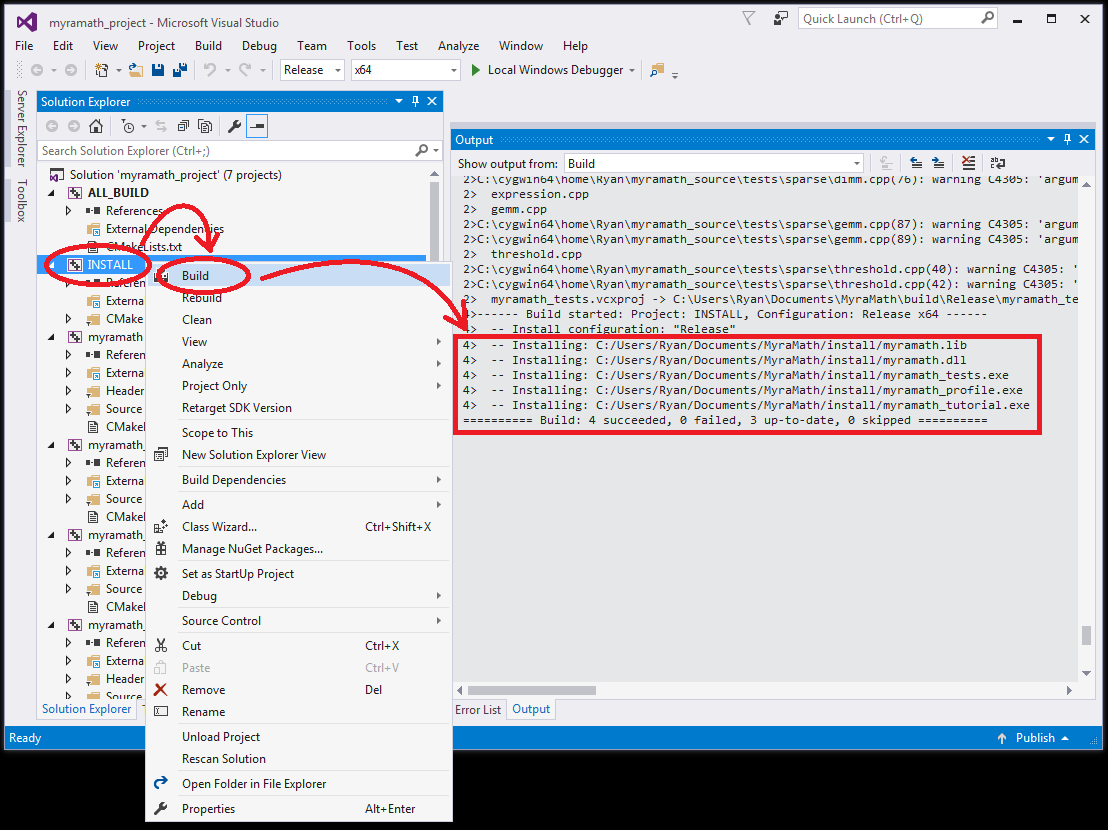Click the Save floppy disk icon

pyautogui.click(x=158, y=70)
